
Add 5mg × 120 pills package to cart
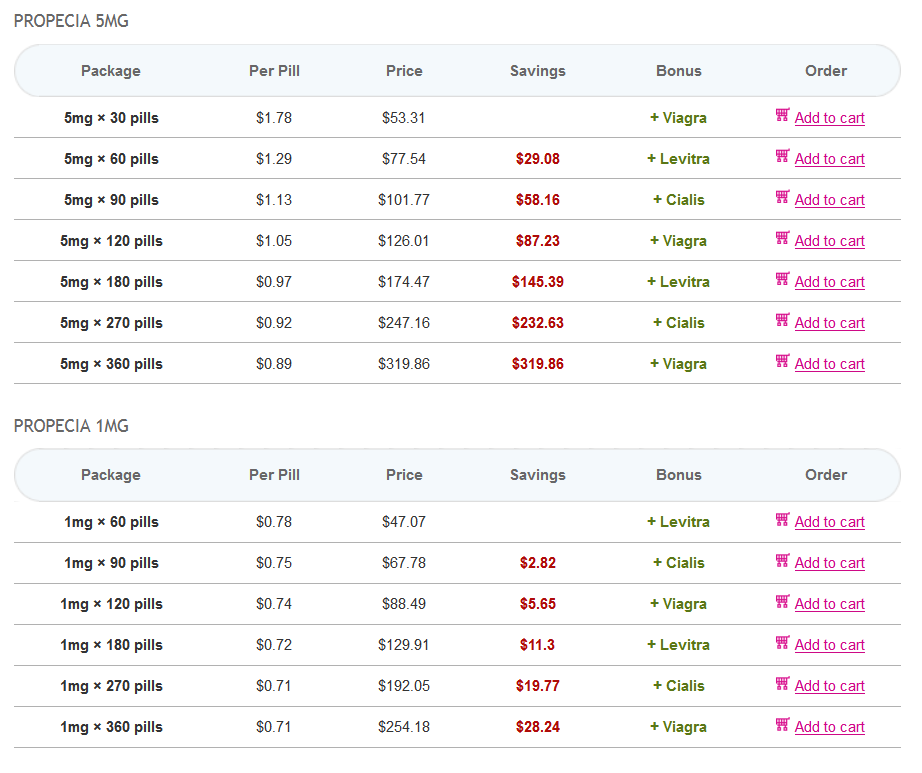click(x=829, y=241)
